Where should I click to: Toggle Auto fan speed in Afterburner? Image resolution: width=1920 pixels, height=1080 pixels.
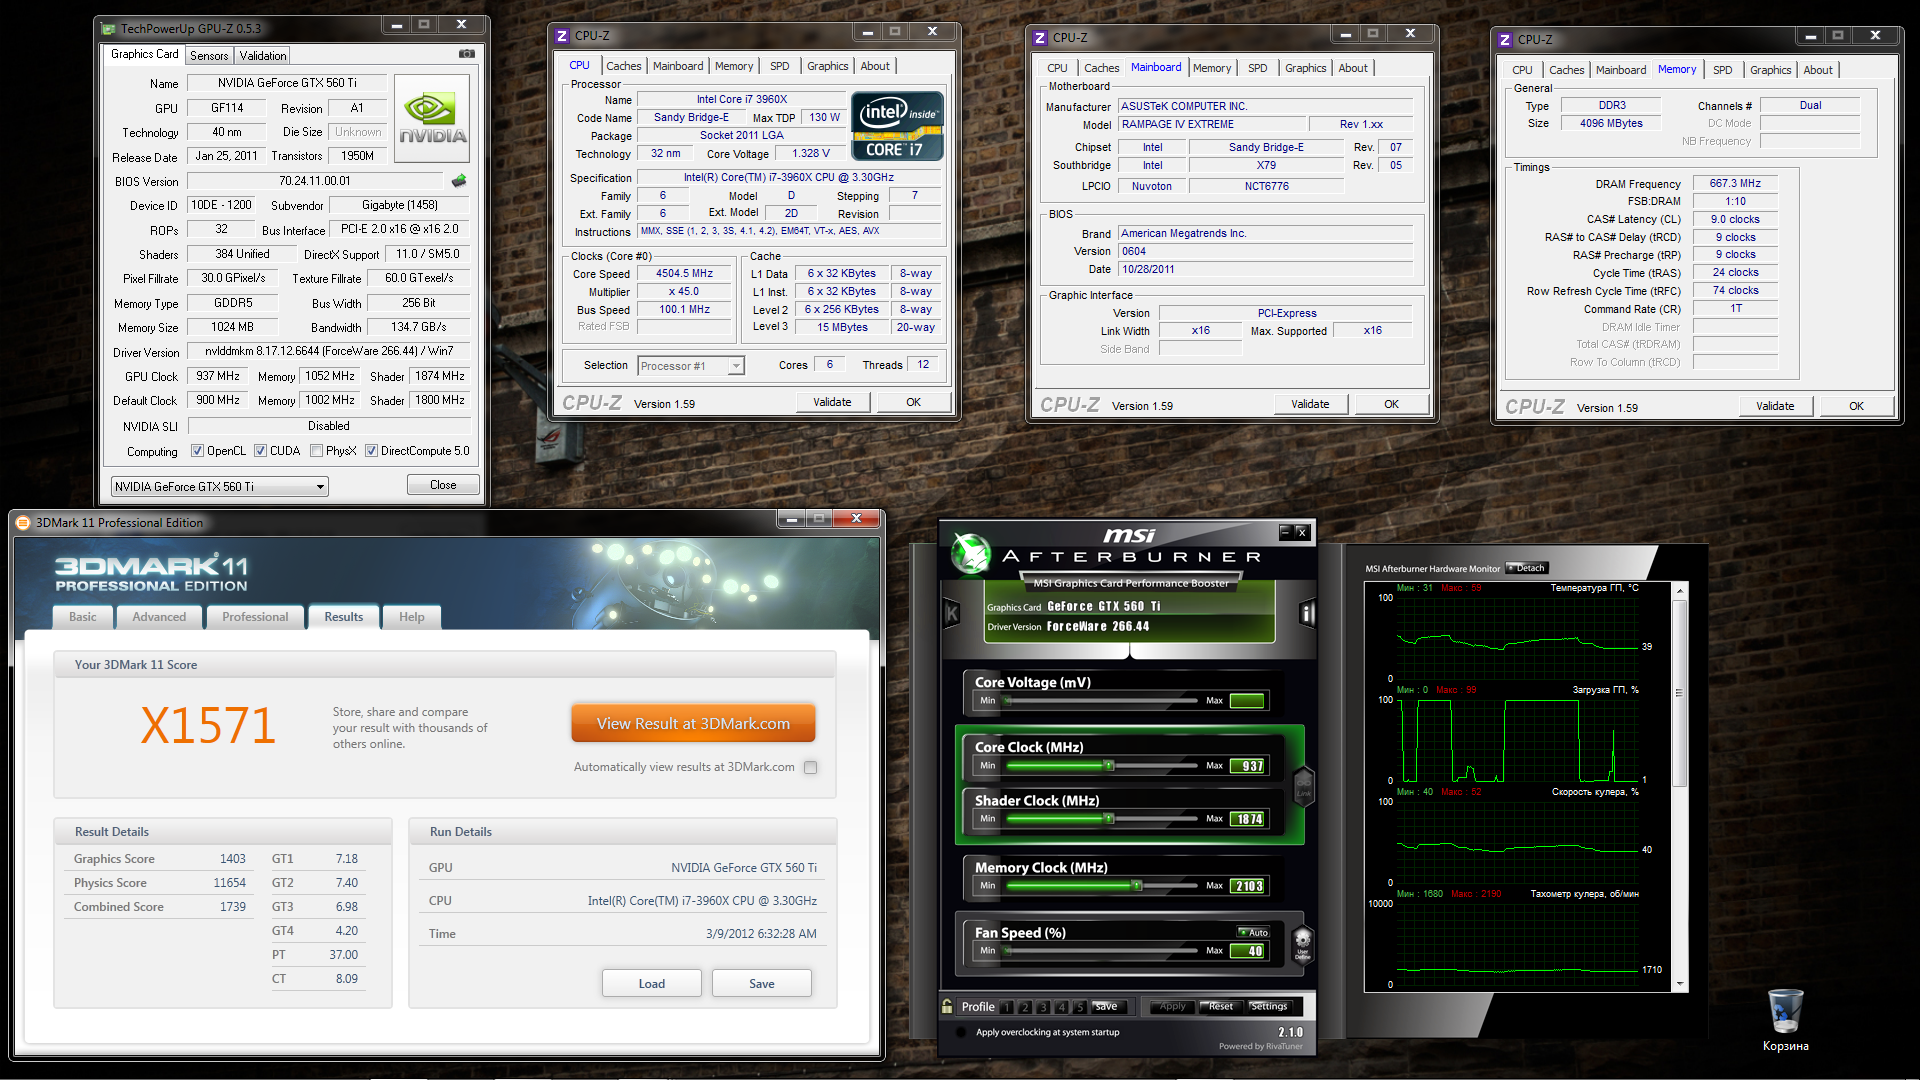click(x=1255, y=932)
